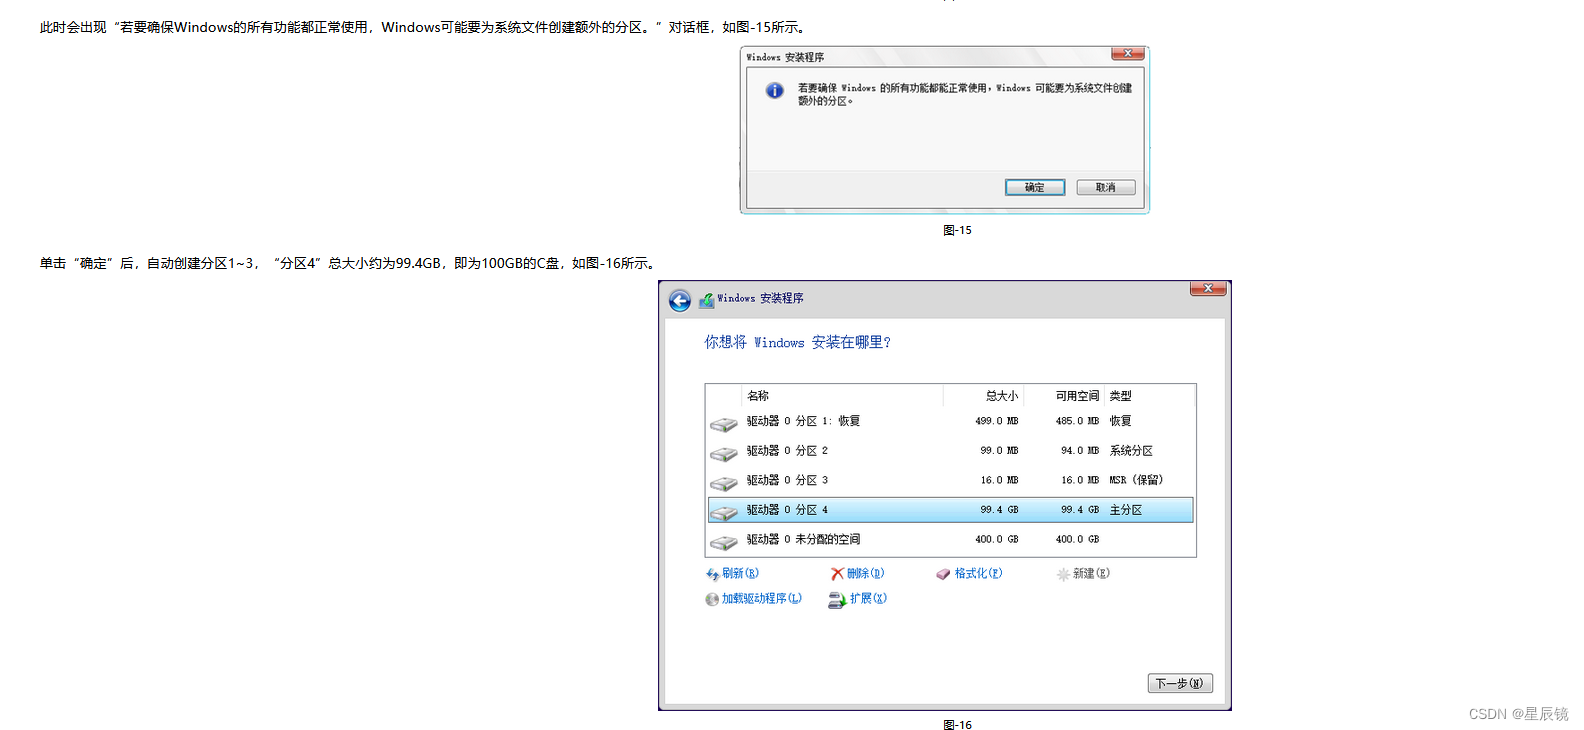Click the 图-15 caption
Image resolution: width=1584 pixels, height=730 pixels.
[x=957, y=230]
